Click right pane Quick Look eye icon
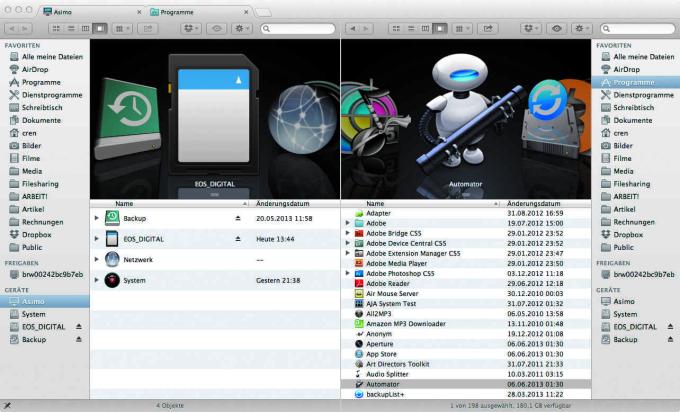Image resolution: width=680 pixels, height=412 pixels. point(556,29)
